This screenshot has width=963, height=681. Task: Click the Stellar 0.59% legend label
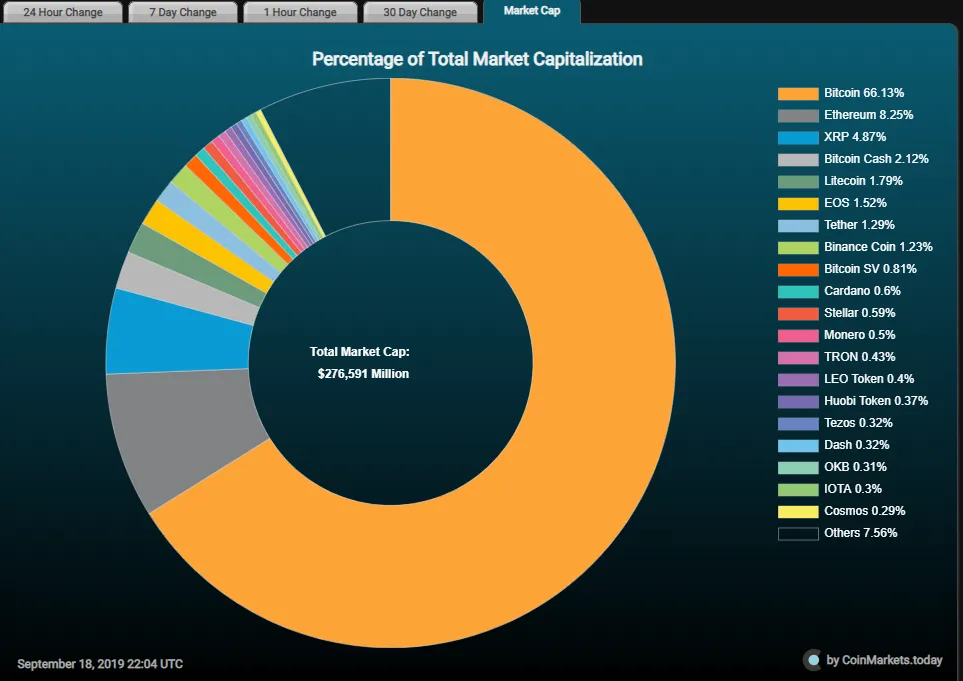pyautogui.click(x=859, y=313)
